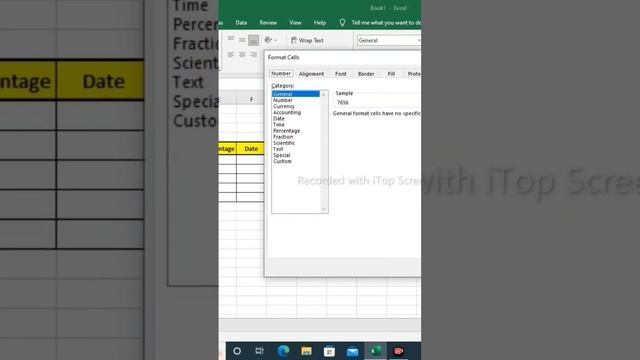Click the Category list scroll up arrow
The image size is (640, 360).
324,94
